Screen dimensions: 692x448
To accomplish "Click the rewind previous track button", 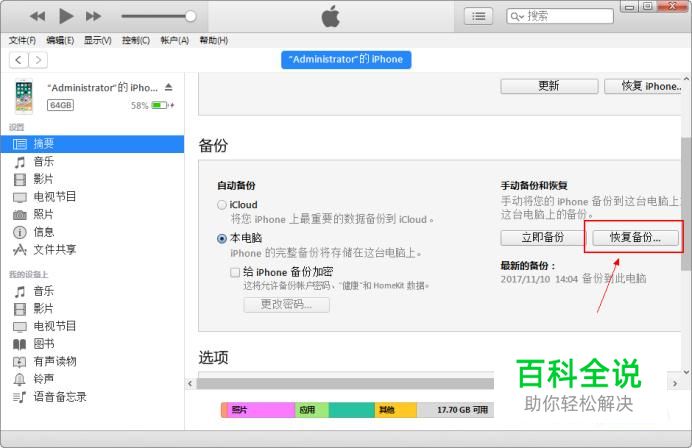I will (37, 16).
